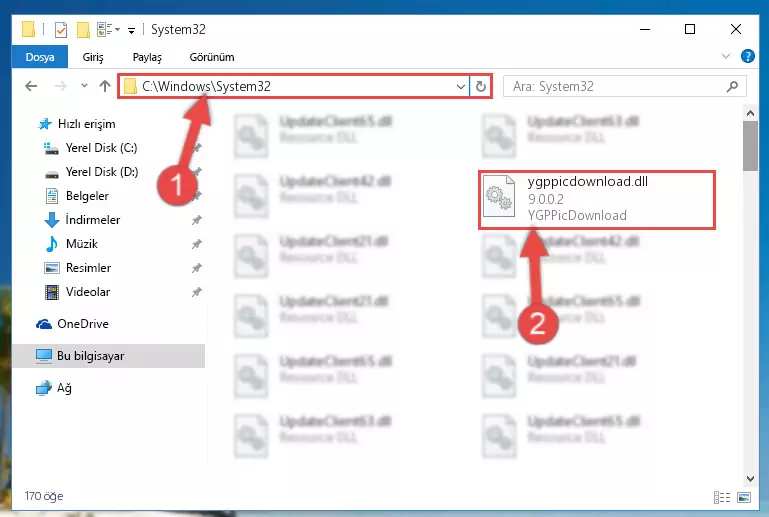Click the Forward navigation arrow
Viewport: 769px width, 517px height.
(60, 86)
